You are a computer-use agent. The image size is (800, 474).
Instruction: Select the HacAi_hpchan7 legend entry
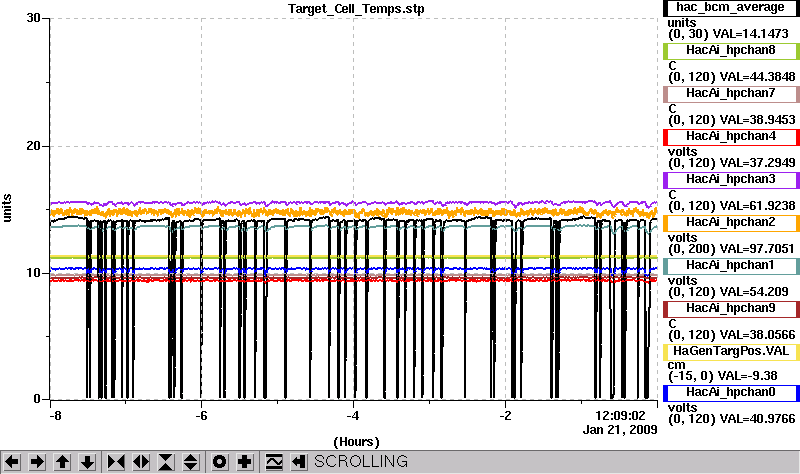[731, 93]
